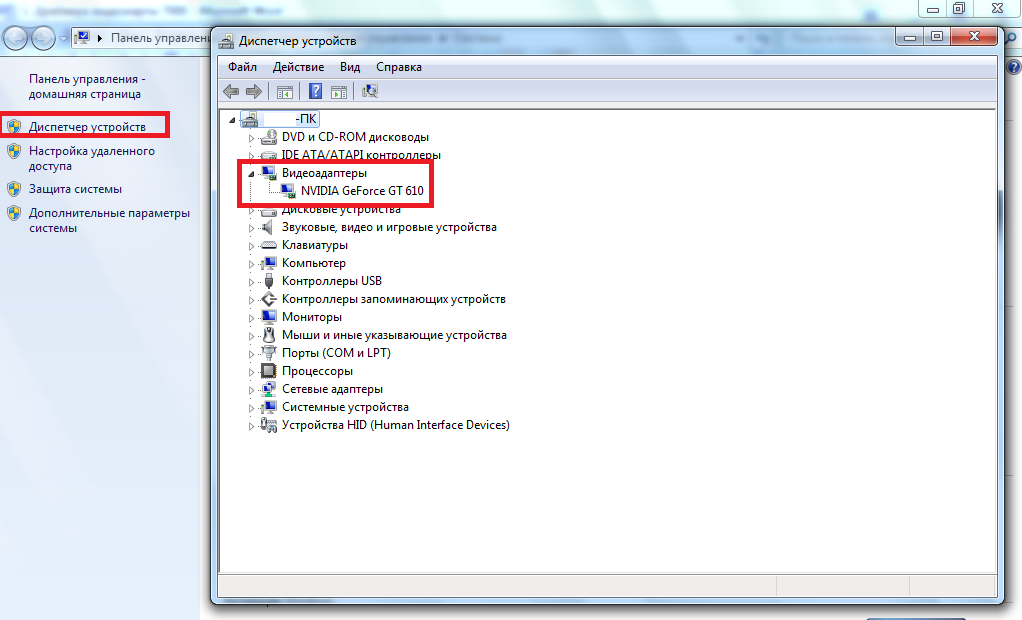
Task: Open the Справка menu
Action: pos(399,67)
